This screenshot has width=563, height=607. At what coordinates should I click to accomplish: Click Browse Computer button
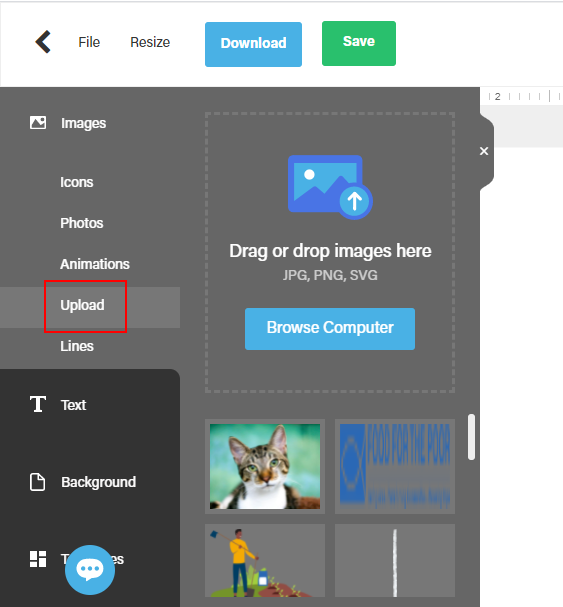pos(330,329)
